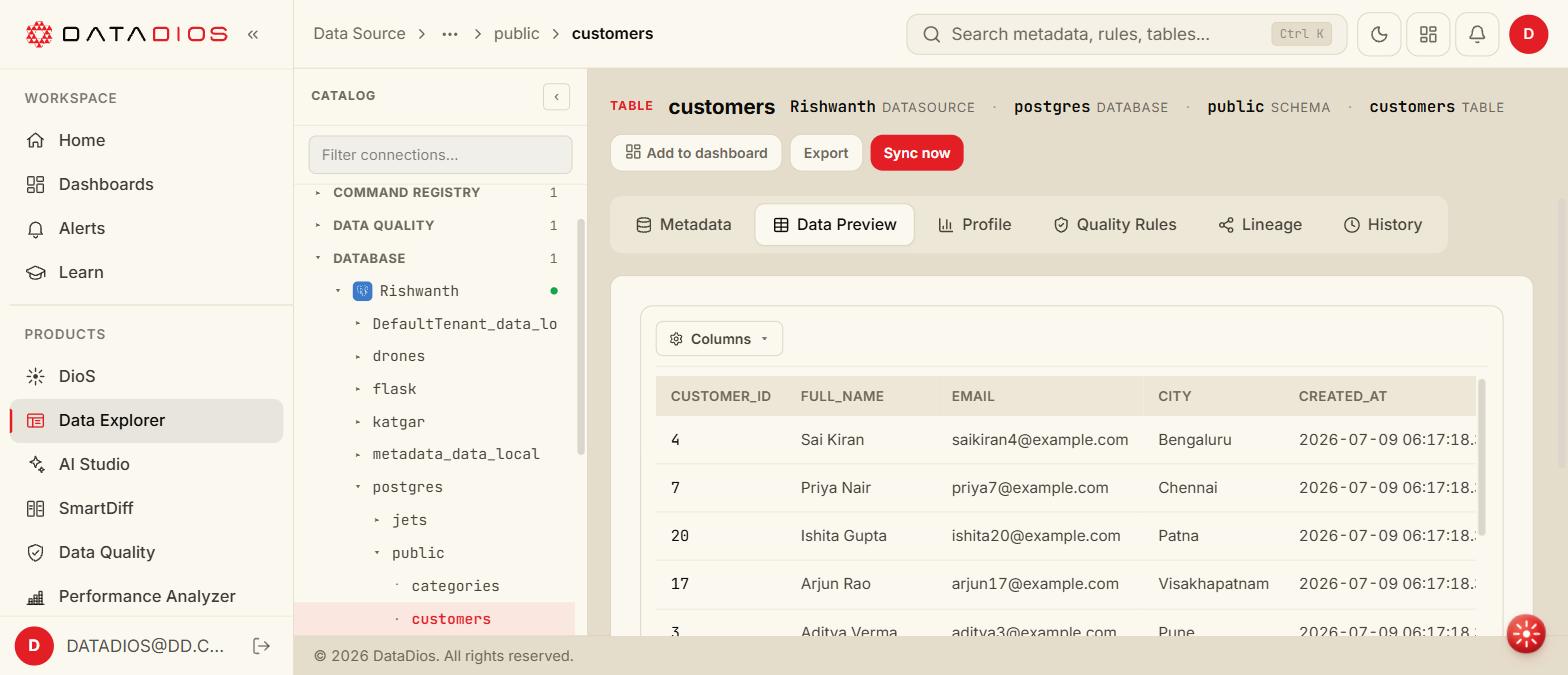Click the public breadcrumb link
This screenshot has width=1568, height=675.
pyautogui.click(x=517, y=34)
